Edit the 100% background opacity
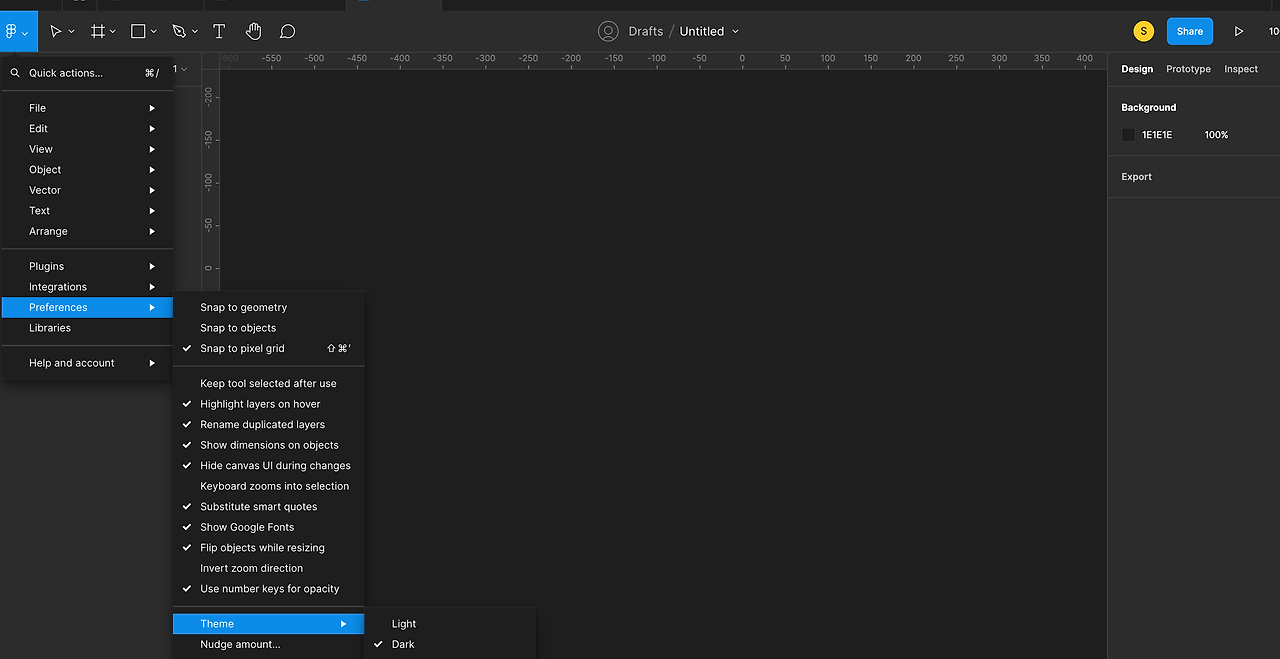Screen dimensions: 1280x659 click(x=1216, y=135)
